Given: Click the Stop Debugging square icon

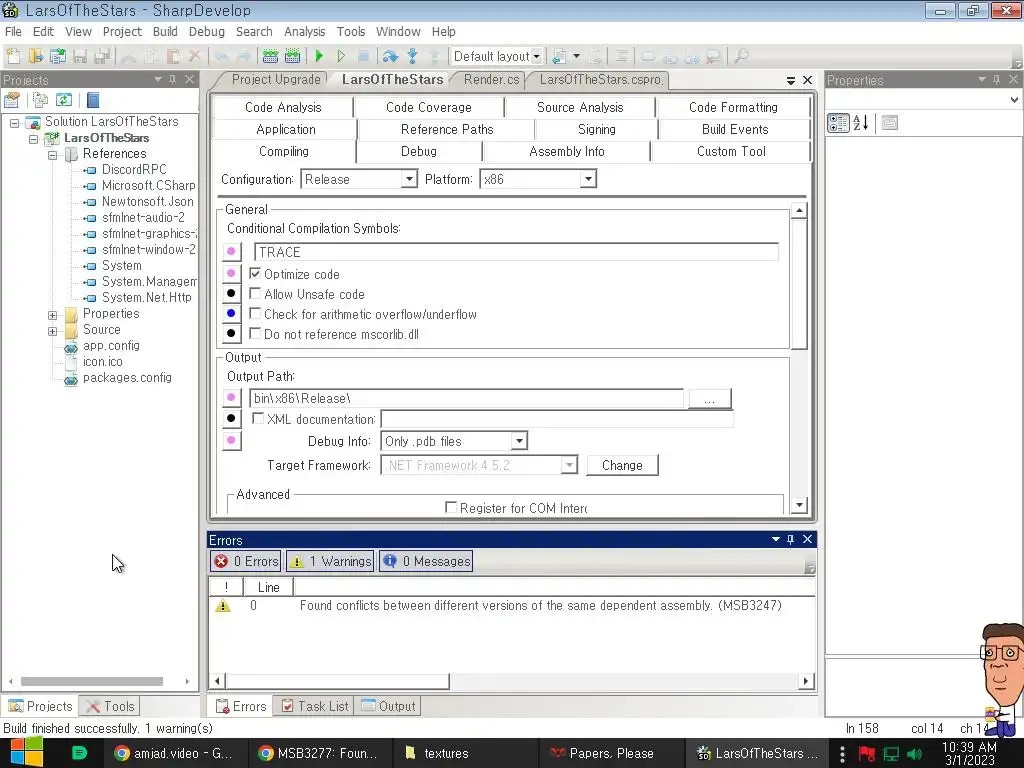Looking at the screenshot, I should (364, 56).
